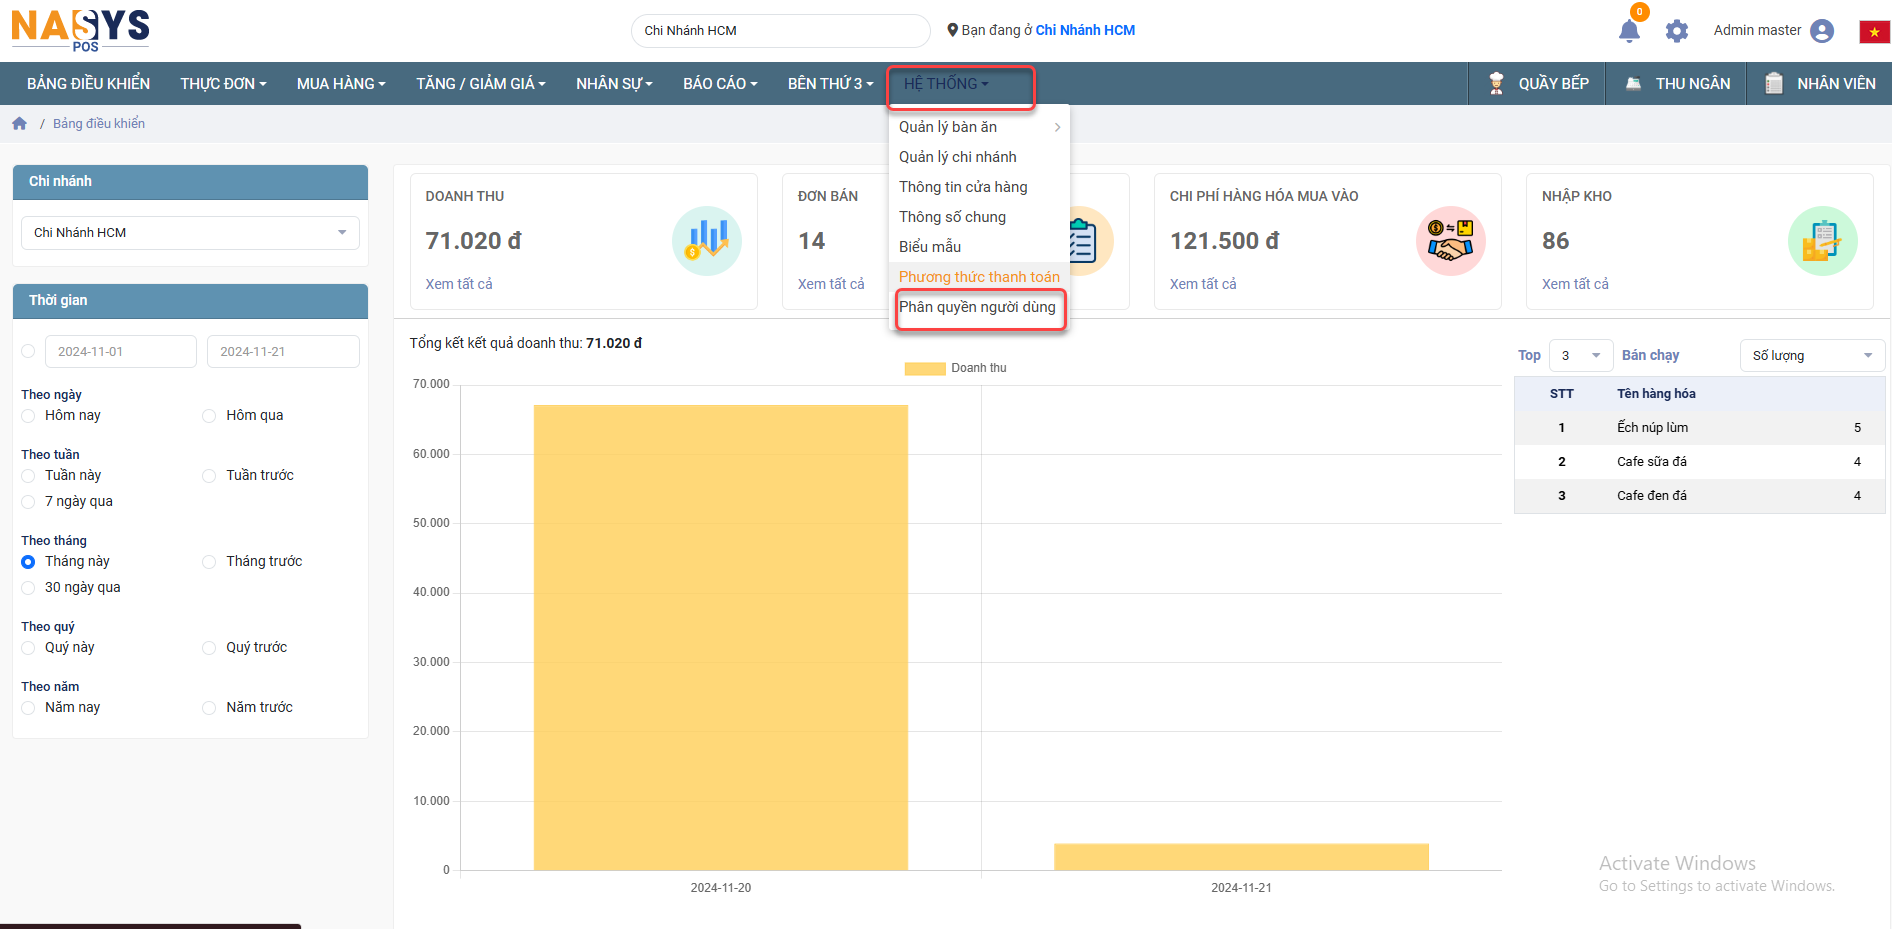Select the custom date range radio button
The width and height of the screenshot is (1892, 929).
(28, 351)
